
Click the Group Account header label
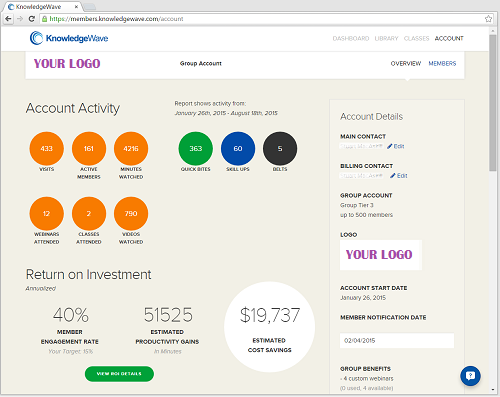point(201,63)
